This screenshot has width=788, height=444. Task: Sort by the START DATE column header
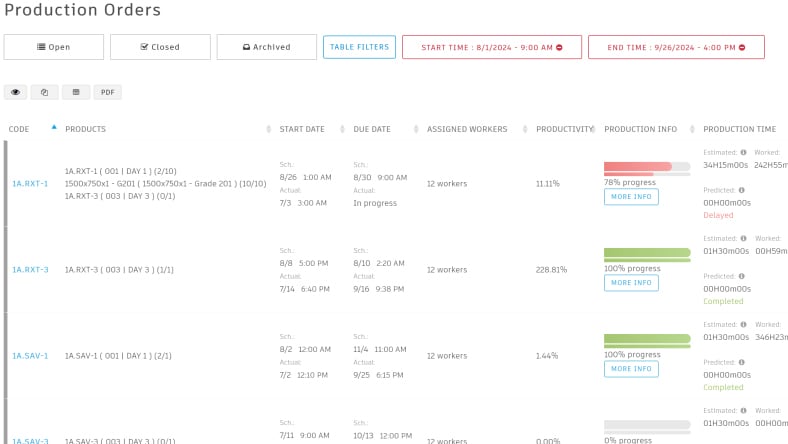coord(302,129)
